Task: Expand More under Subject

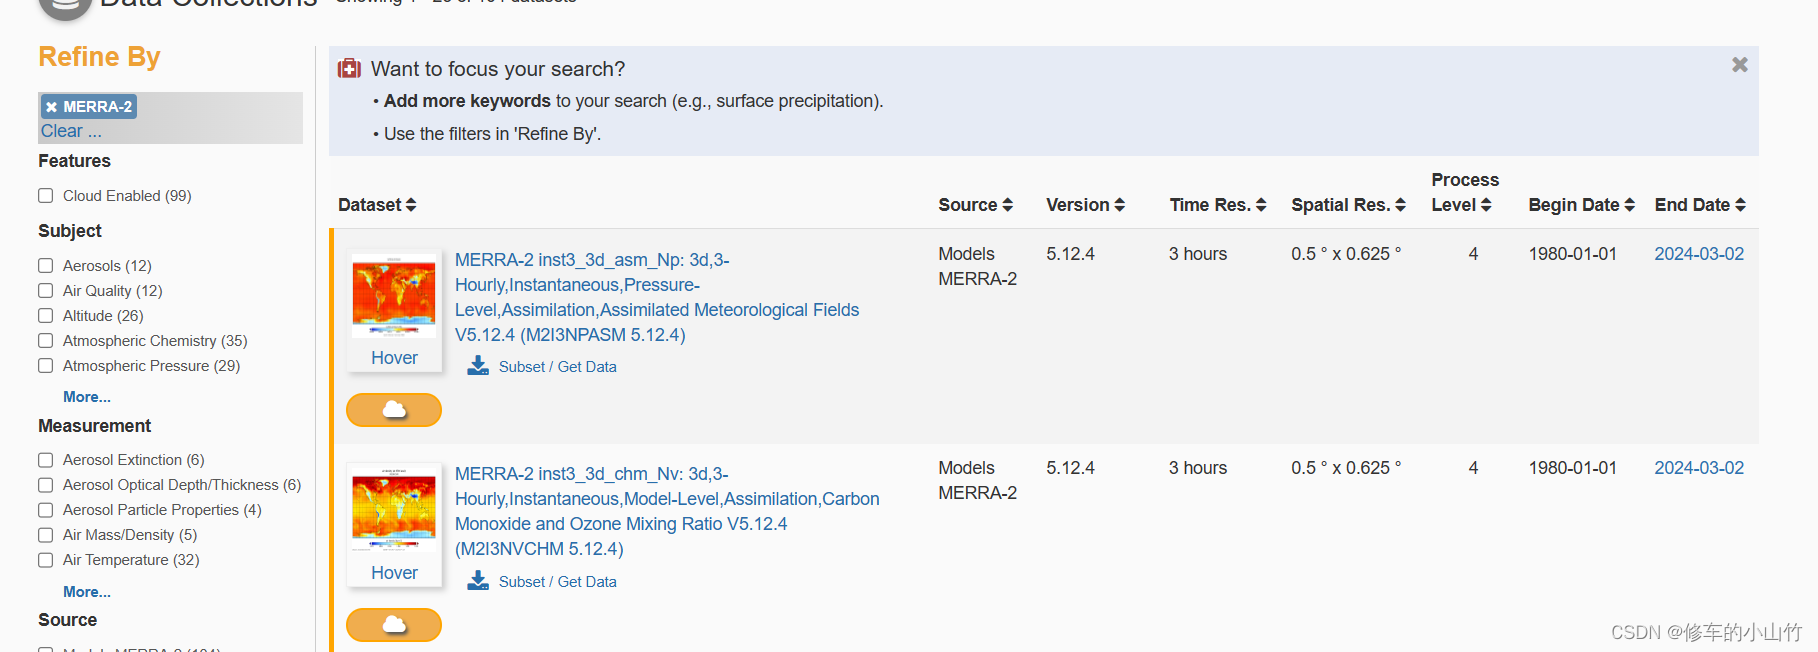Action: 87,397
